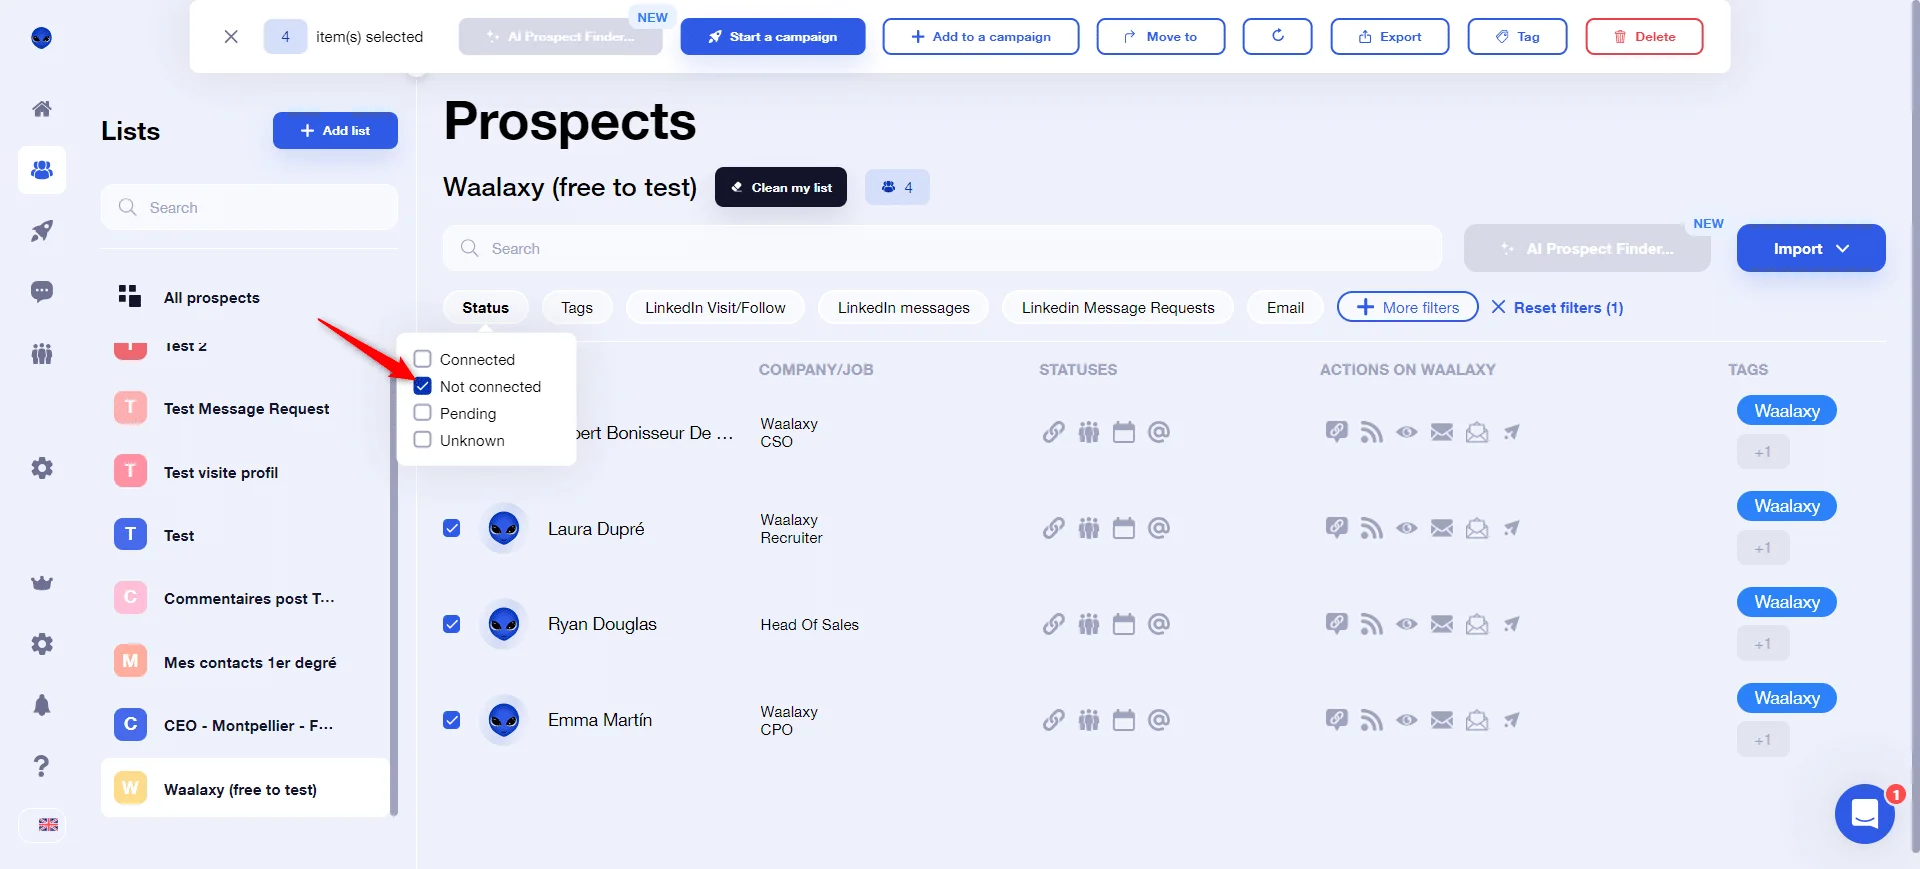Click the Tag button in top bar
The width and height of the screenshot is (1920, 869).
tap(1517, 36)
